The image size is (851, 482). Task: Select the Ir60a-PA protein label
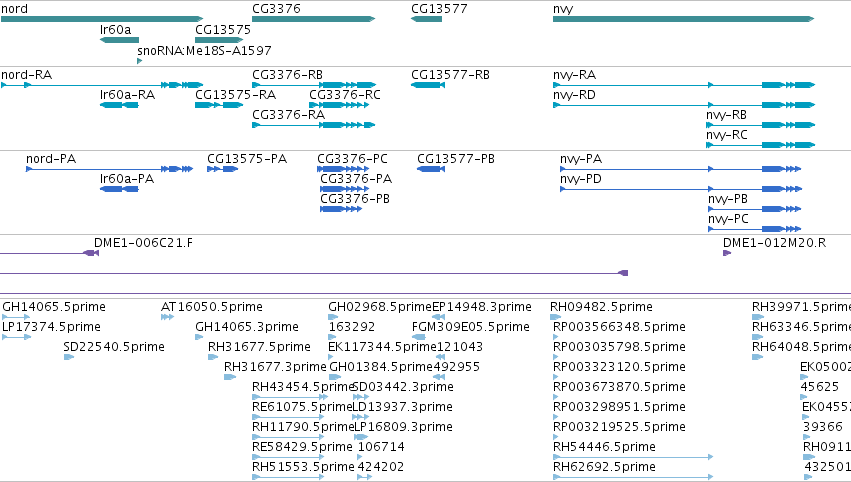127,179
